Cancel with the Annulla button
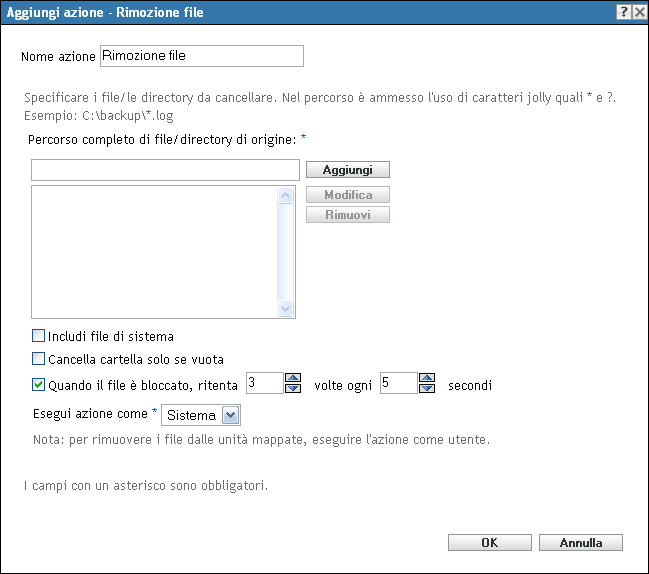This screenshot has width=649, height=574. click(x=581, y=543)
